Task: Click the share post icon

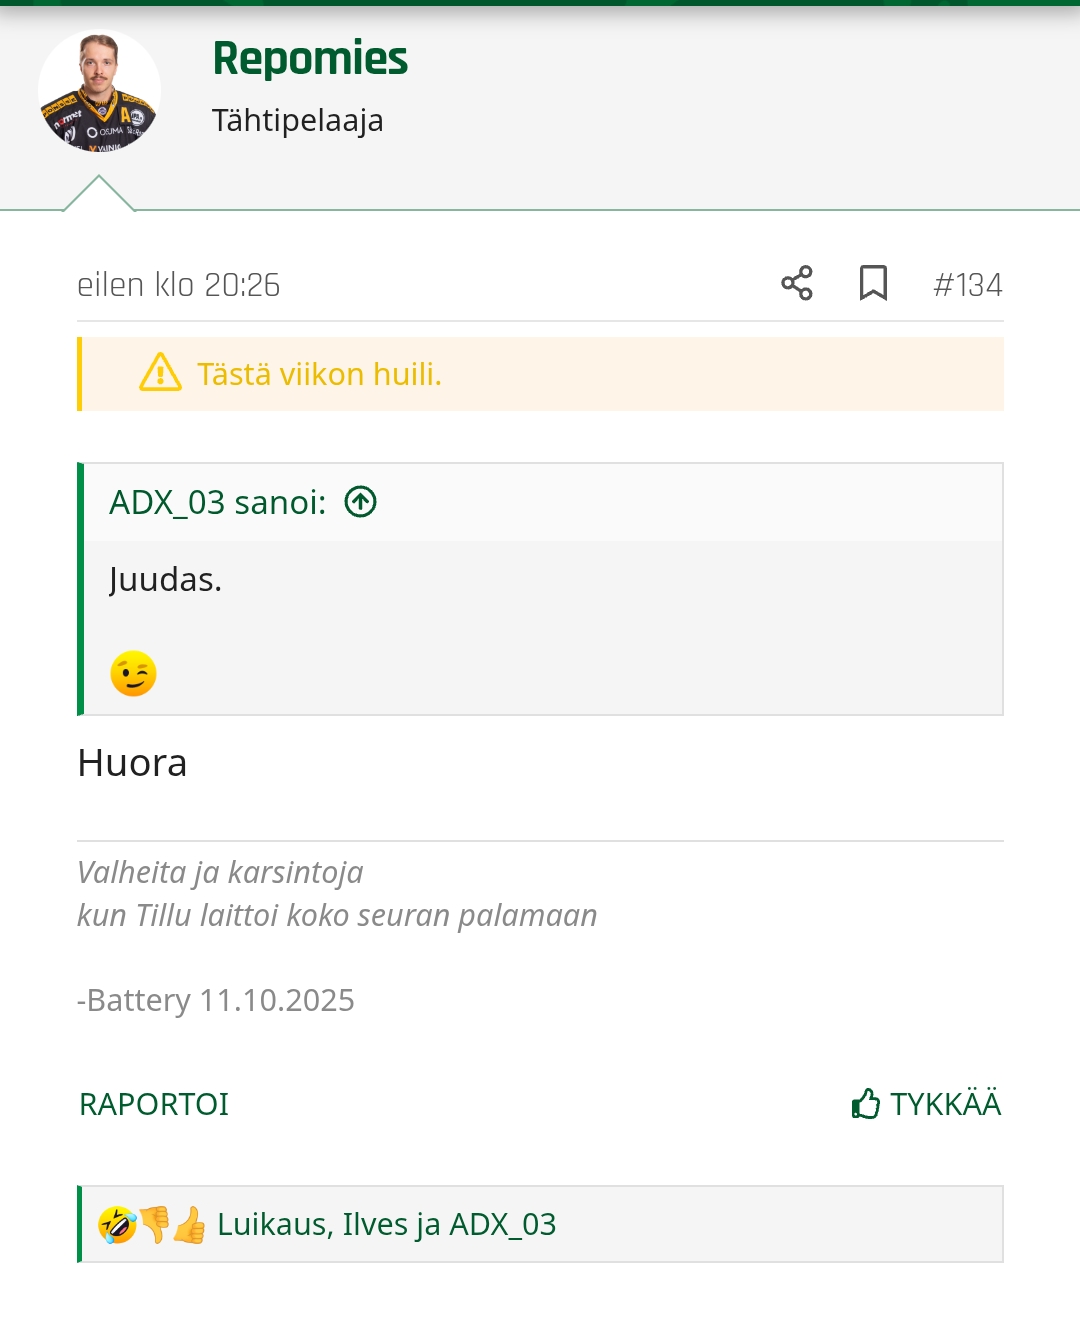Action: [x=797, y=284]
